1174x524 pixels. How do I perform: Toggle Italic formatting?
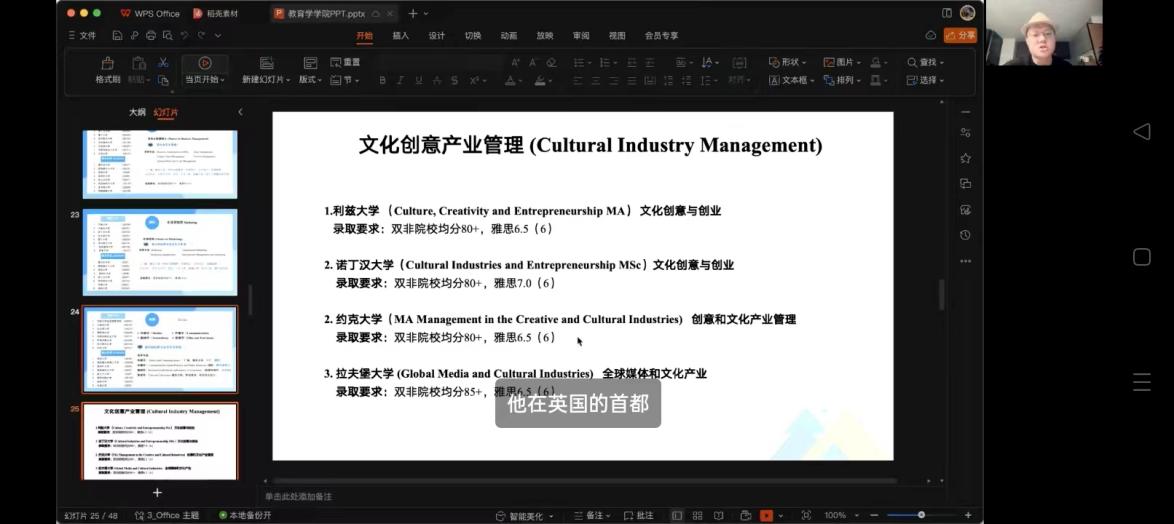[400, 80]
